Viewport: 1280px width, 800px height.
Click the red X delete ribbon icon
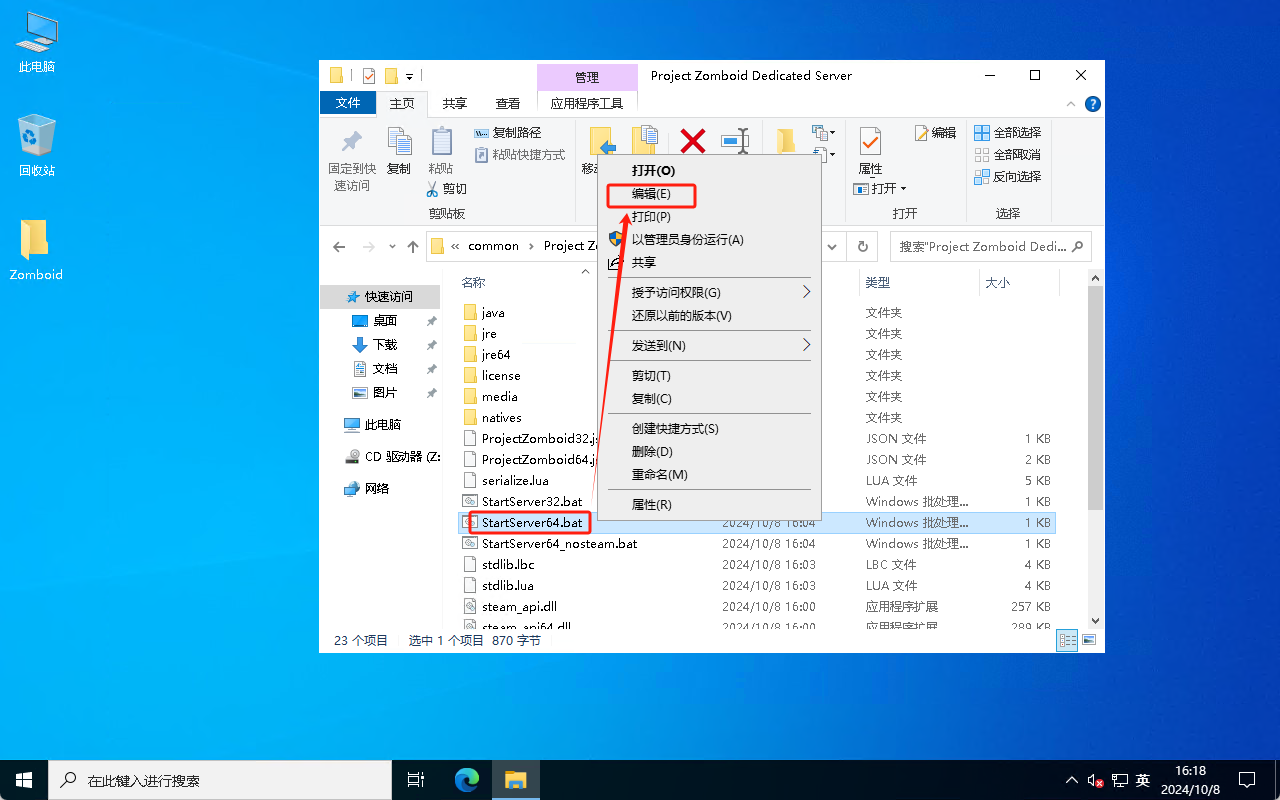[x=693, y=141]
